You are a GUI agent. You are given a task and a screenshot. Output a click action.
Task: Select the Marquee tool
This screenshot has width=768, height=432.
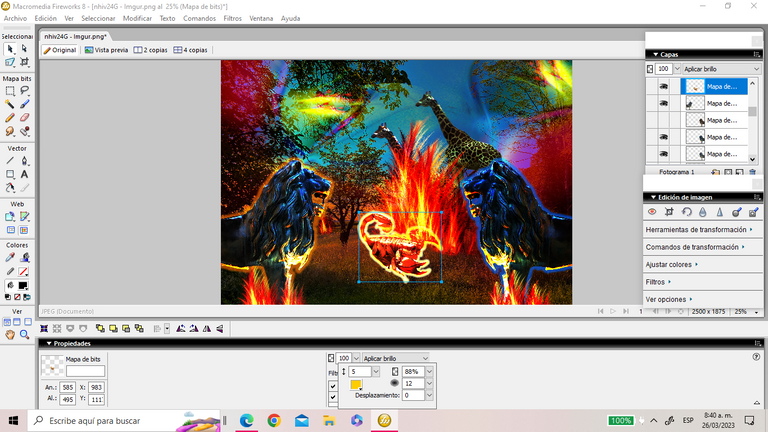10,91
